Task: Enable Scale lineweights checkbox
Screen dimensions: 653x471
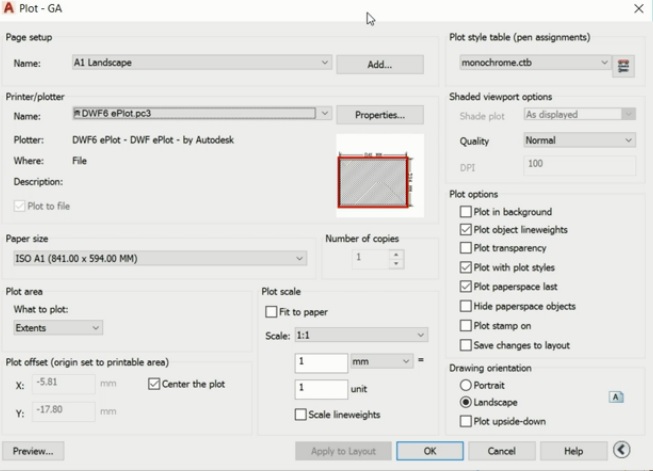Action: [301, 414]
